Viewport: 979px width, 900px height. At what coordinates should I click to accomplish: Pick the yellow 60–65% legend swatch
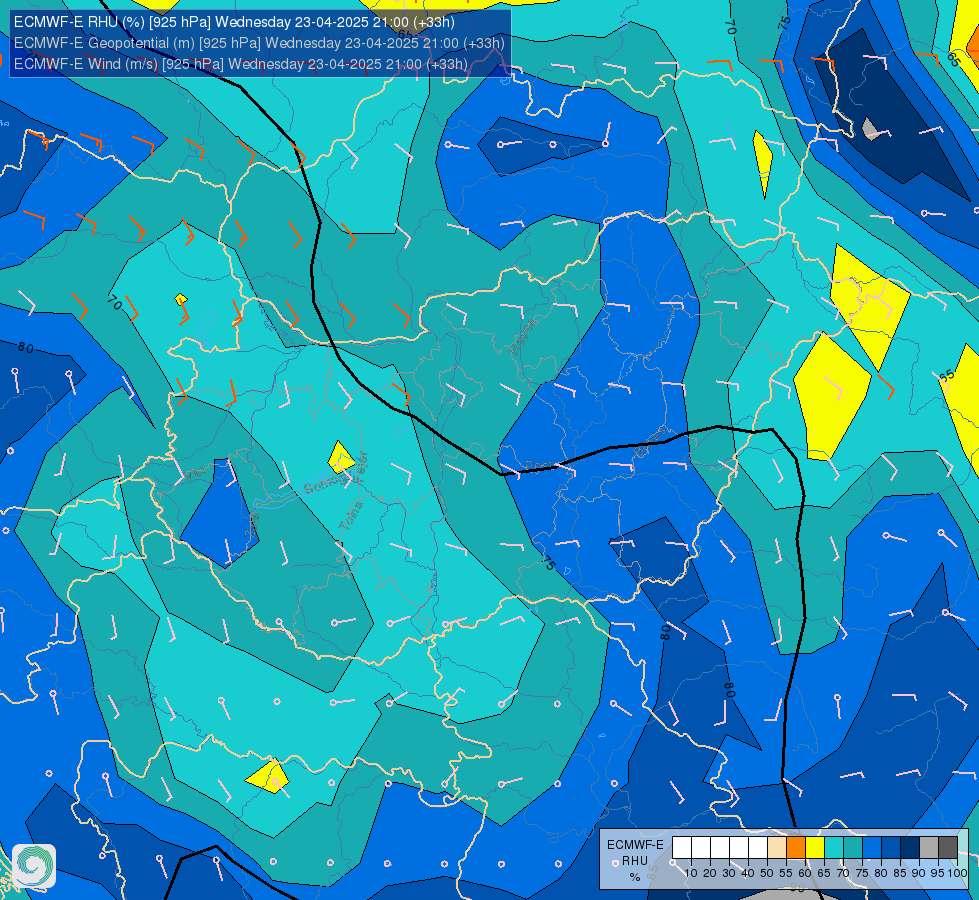pos(815,847)
